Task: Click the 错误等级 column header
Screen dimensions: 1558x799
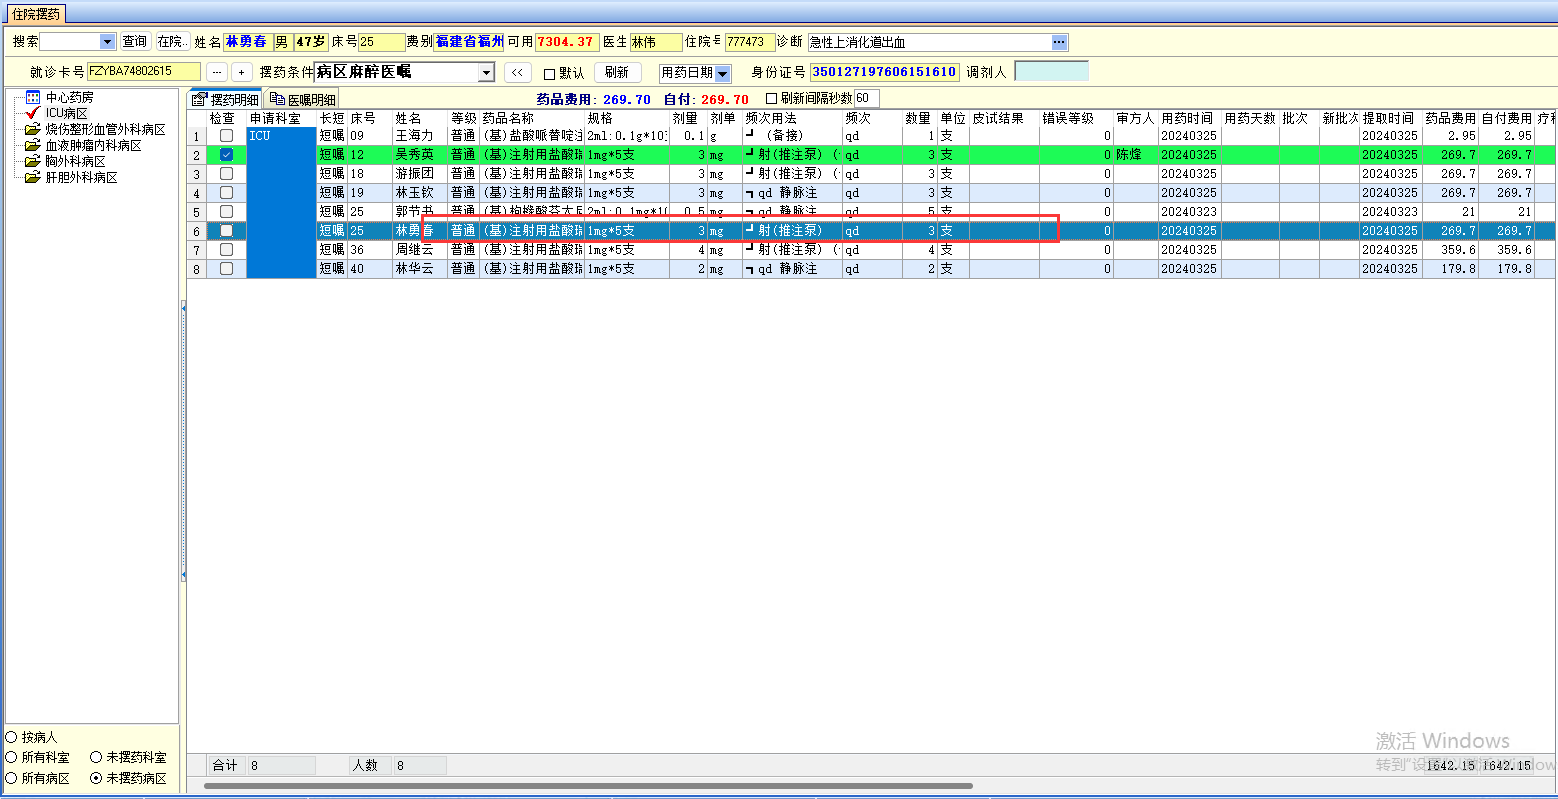Action: pyautogui.click(x=1076, y=118)
